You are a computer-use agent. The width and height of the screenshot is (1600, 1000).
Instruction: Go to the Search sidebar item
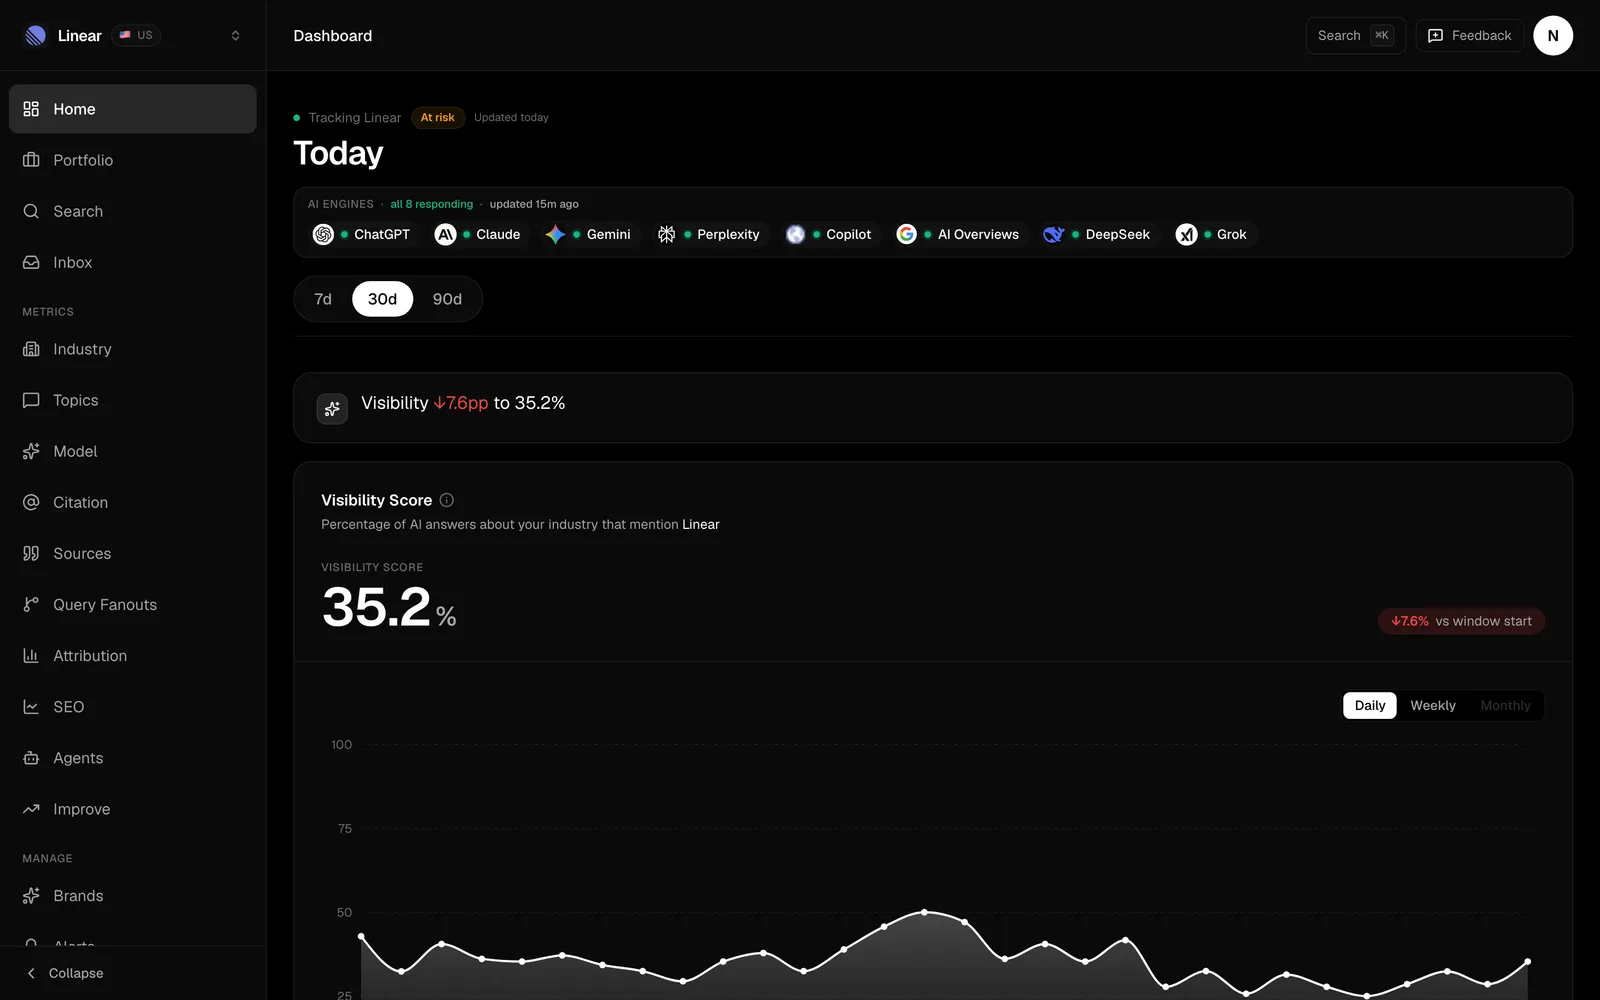[133, 211]
